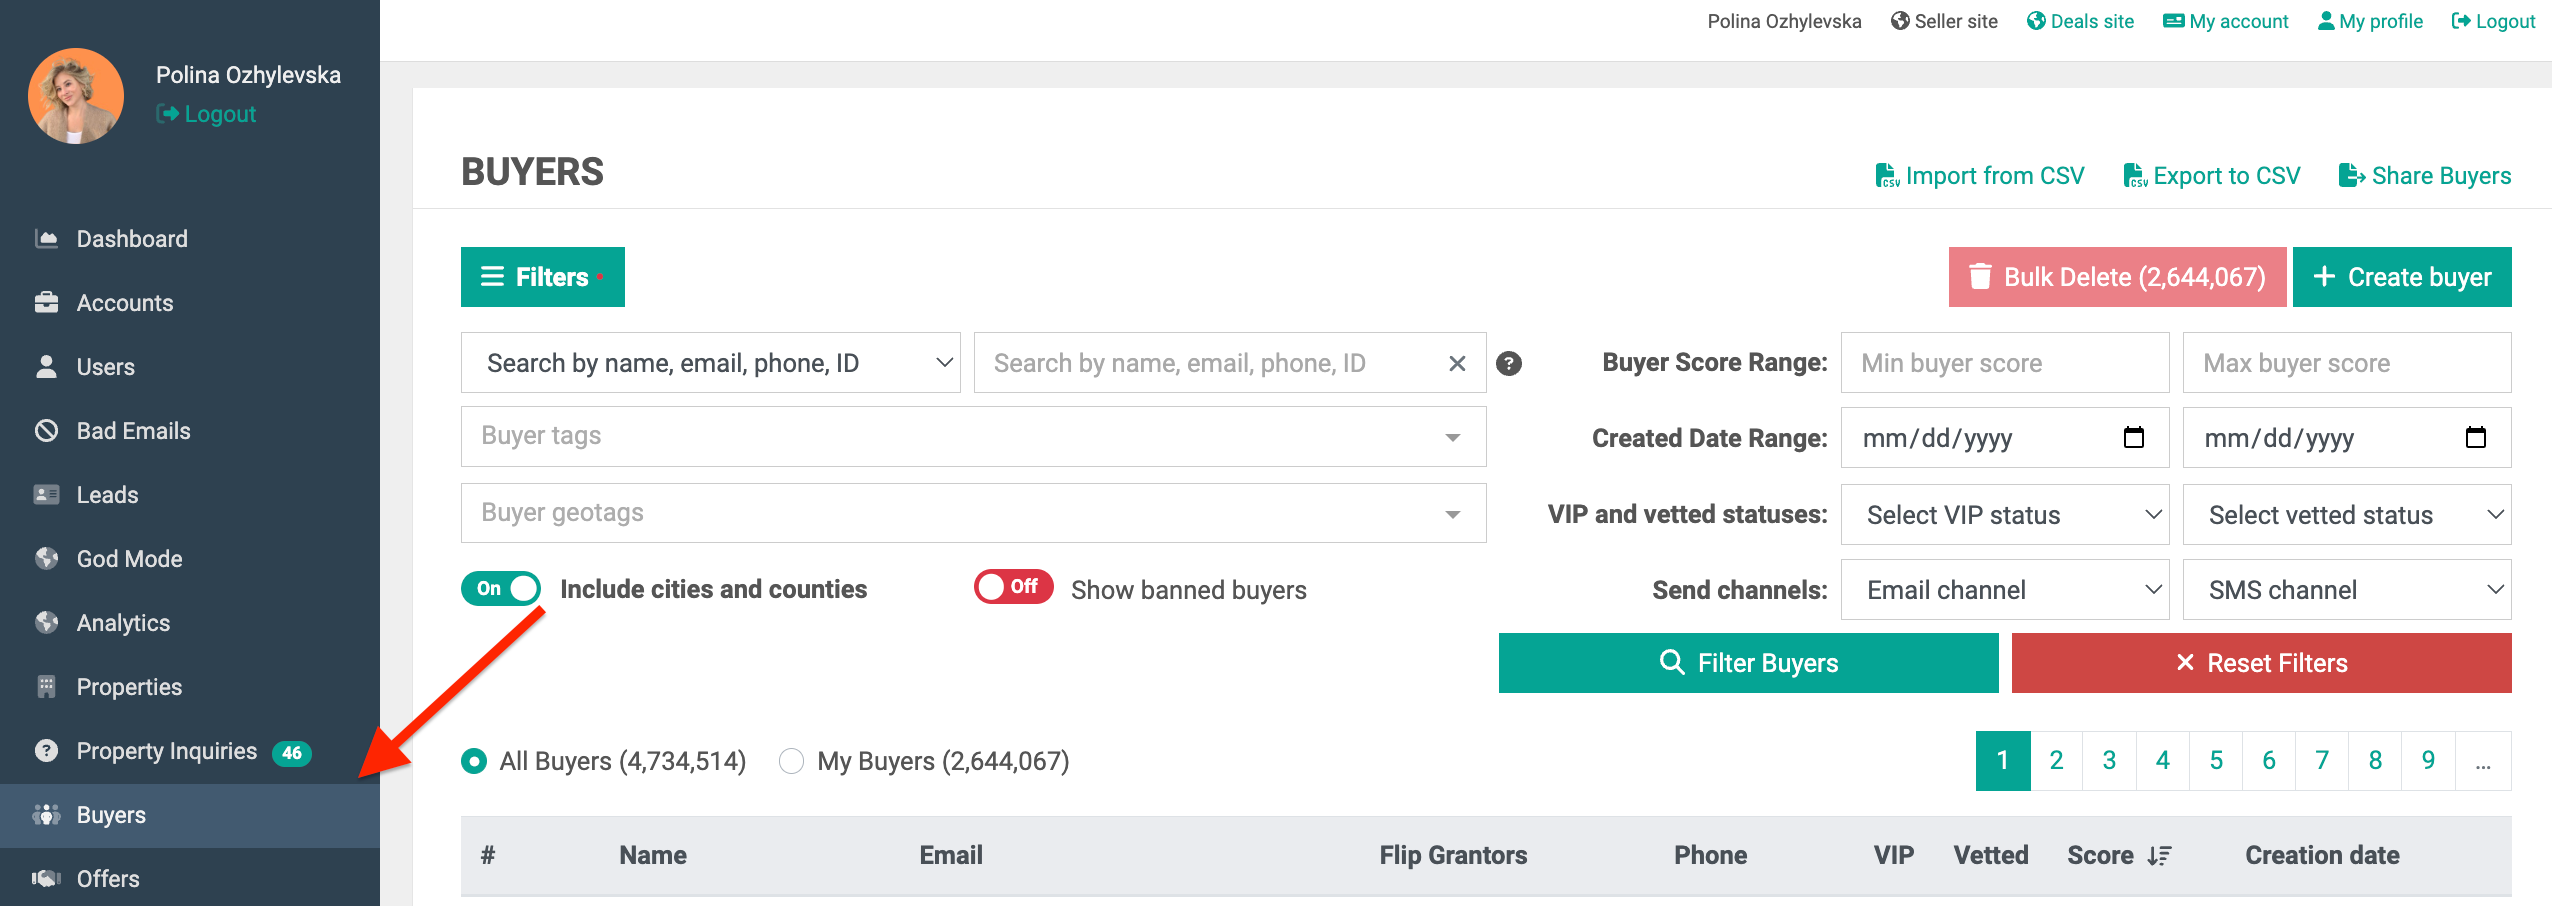Click the Email column header
This screenshot has height=906, width=2552.
pyautogui.click(x=951, y=856)
